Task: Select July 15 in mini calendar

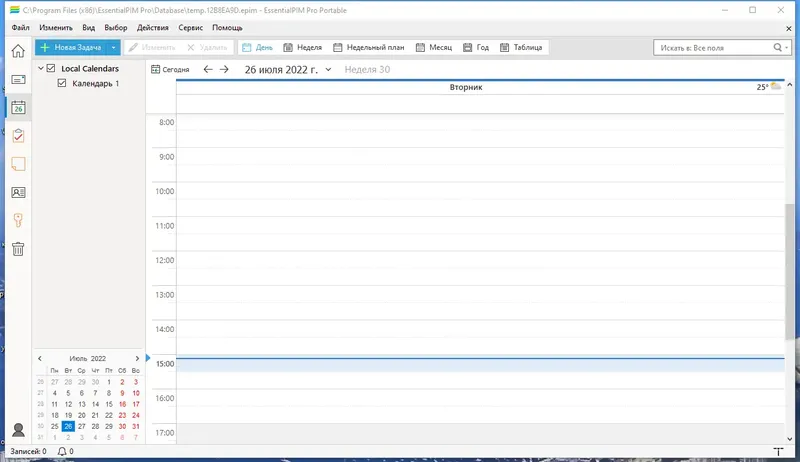Action: (109, 404)
